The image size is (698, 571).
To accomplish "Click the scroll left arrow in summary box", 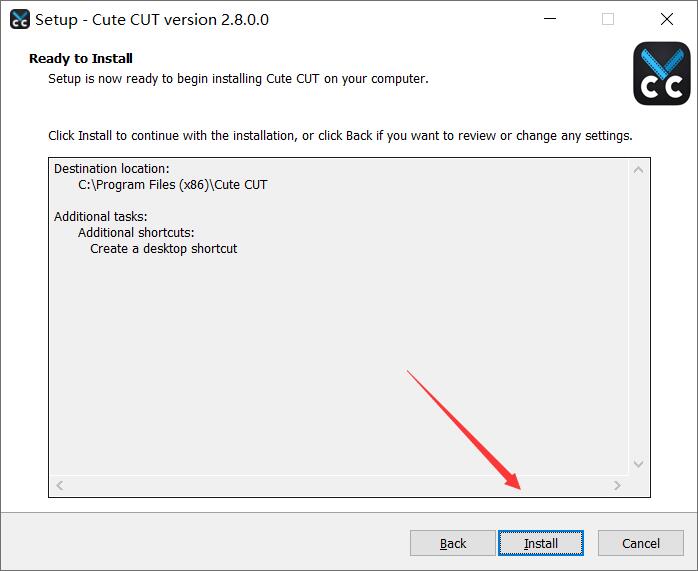I will click(60, 486).
